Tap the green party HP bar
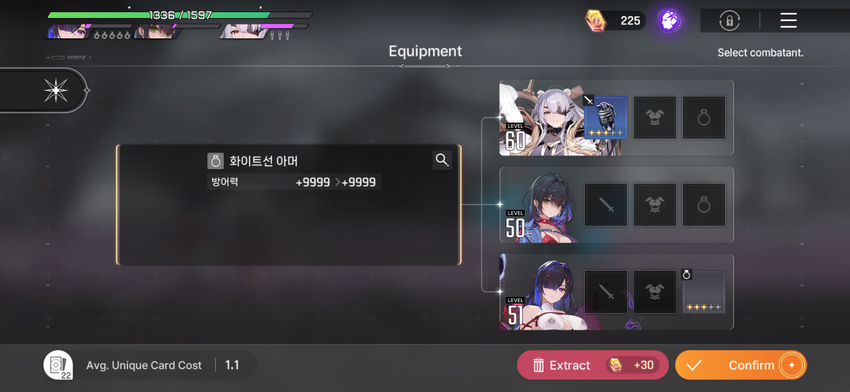Image resolution: width=850 pixels, height=392 pixels. (180, 15)
